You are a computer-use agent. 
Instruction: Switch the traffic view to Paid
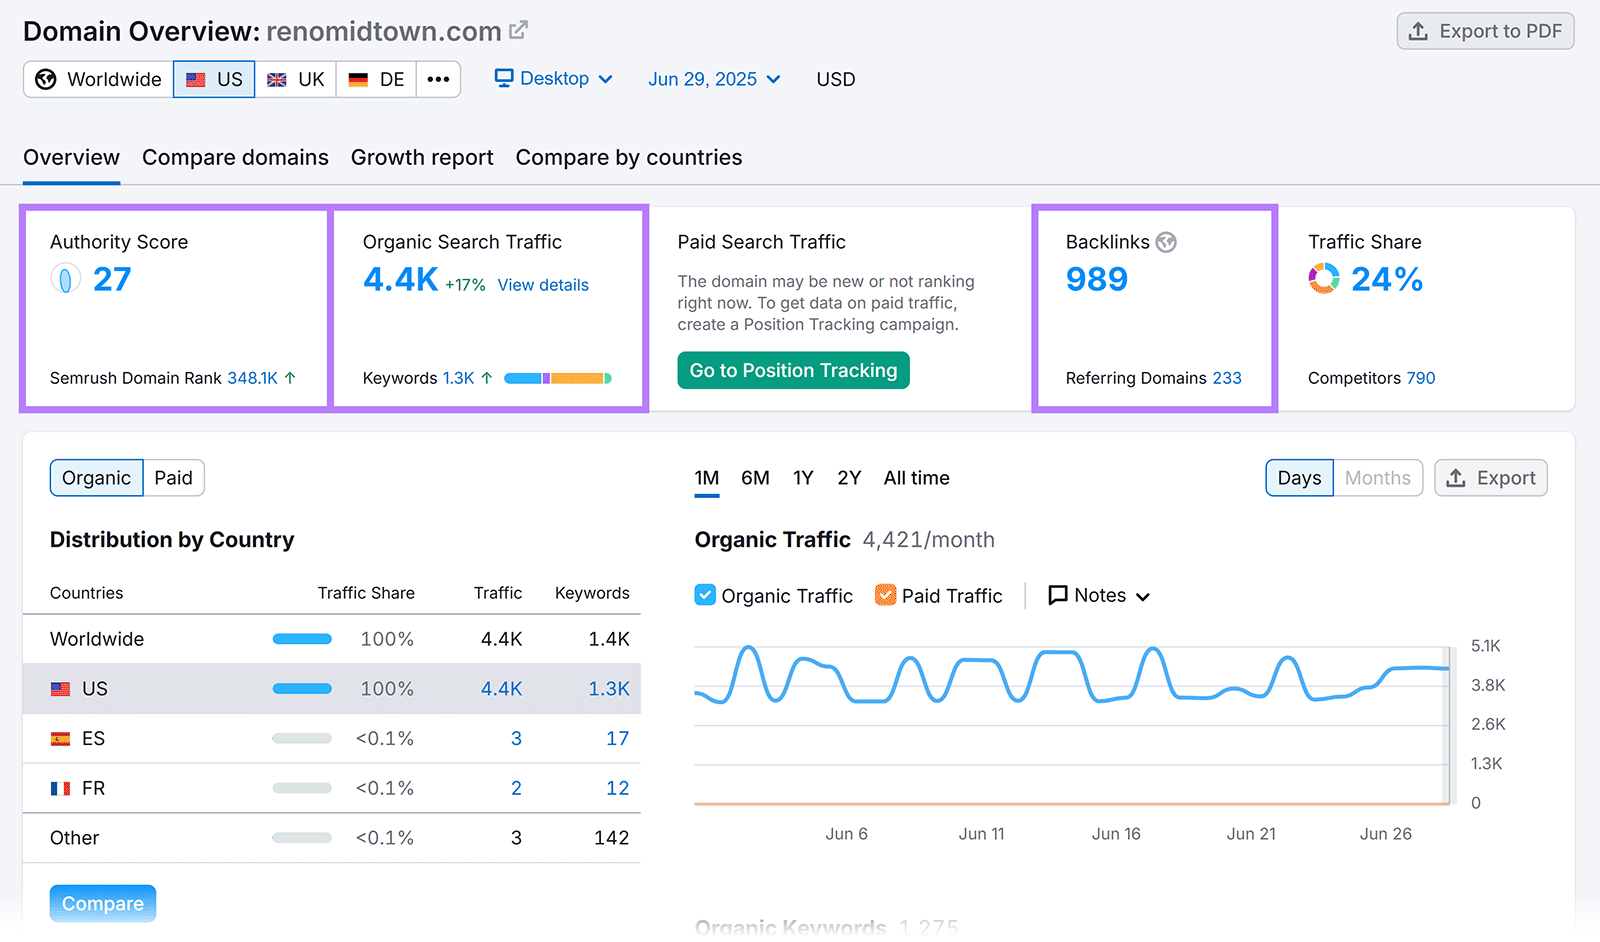click(x=173, y=477)
